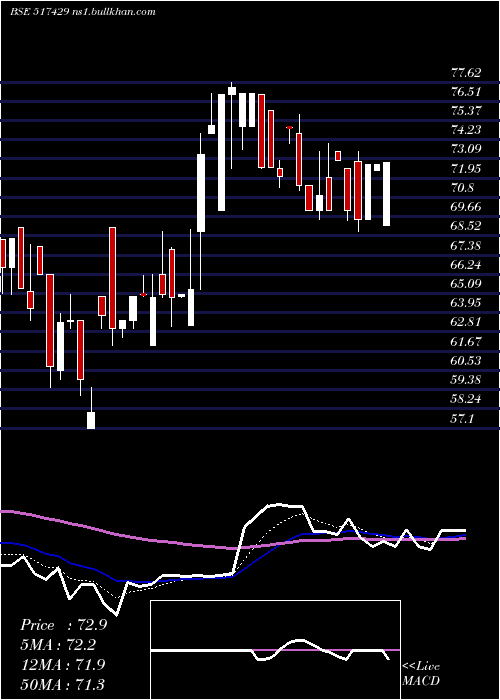Image resolution: width=500 pixels, height=700 pixels.
Task: Select the 57.1 price axis label
Action: 462,419
